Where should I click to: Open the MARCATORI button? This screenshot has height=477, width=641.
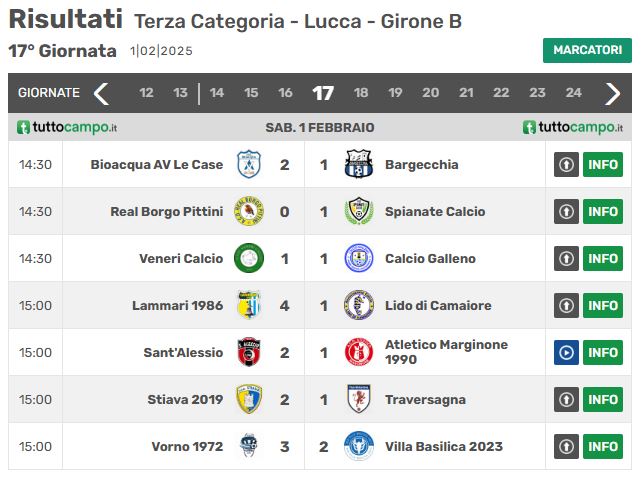(587, 50)
